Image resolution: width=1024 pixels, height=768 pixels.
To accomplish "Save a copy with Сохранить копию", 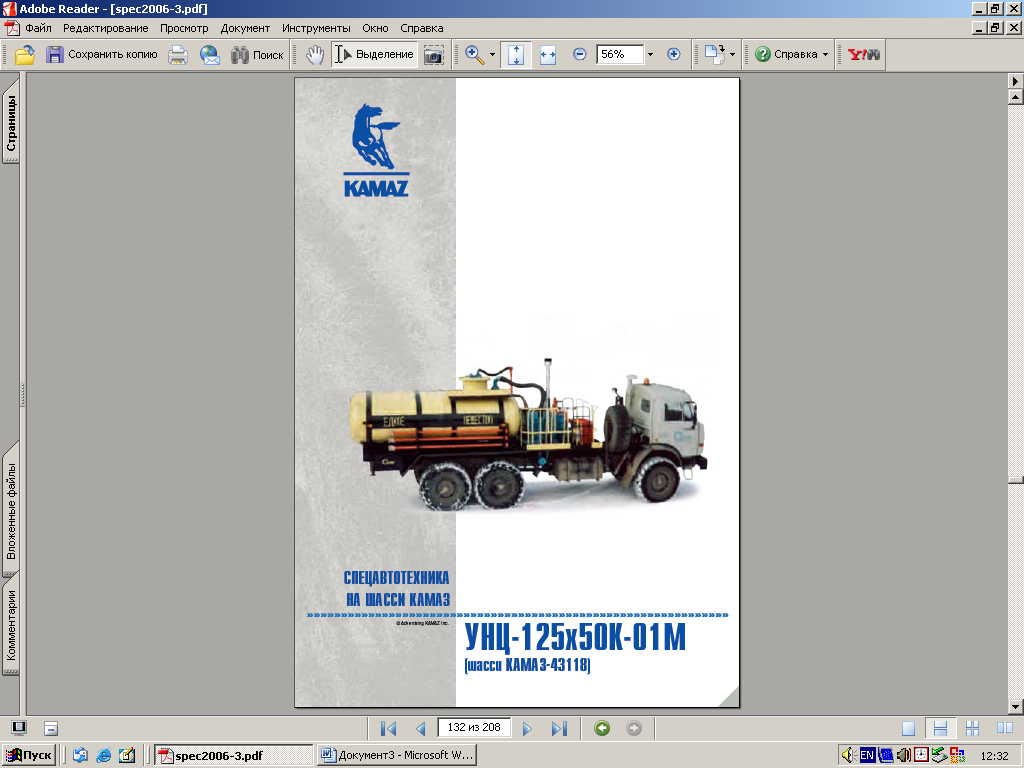I will [x=102, y=55].
